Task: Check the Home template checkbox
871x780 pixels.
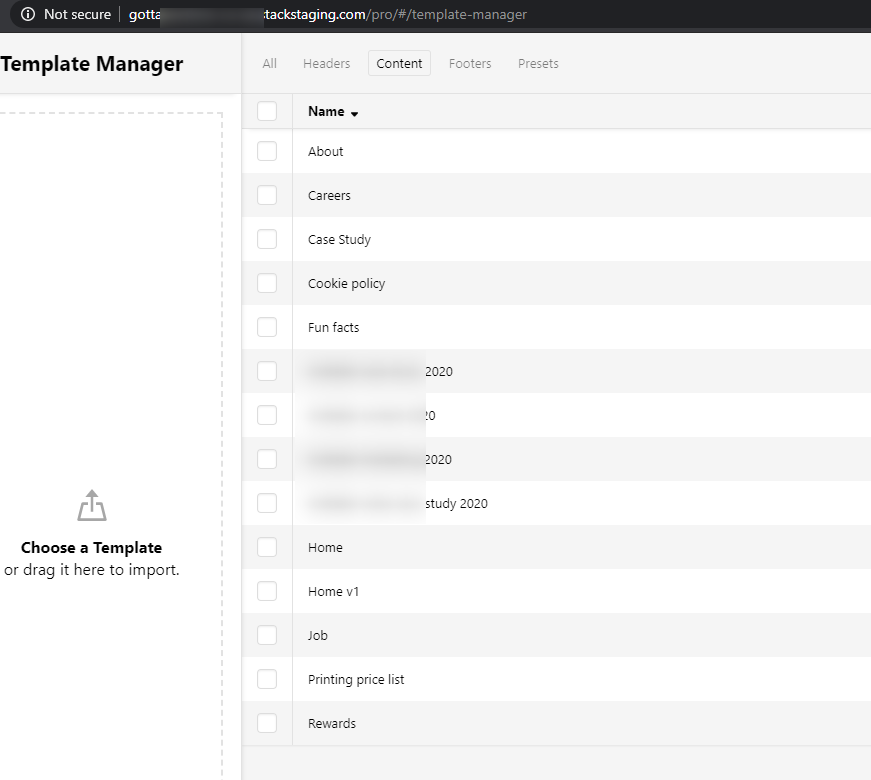Action: point(267,547)
